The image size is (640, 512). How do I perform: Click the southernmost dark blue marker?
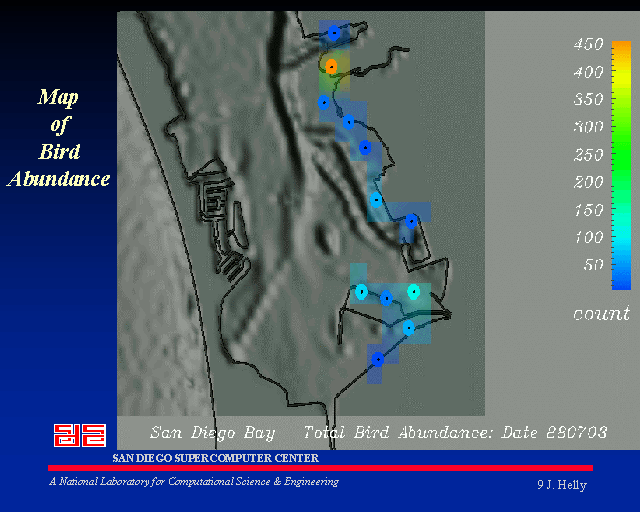(x=378, y=360)
